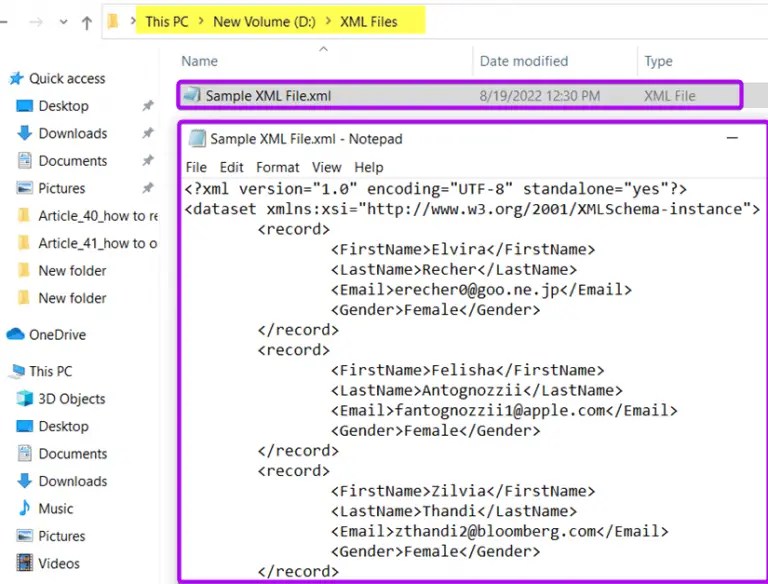Screen dimensions: 768x584
Task: Expand the chevron after New Volume (D:)
Action: point(328,22)
